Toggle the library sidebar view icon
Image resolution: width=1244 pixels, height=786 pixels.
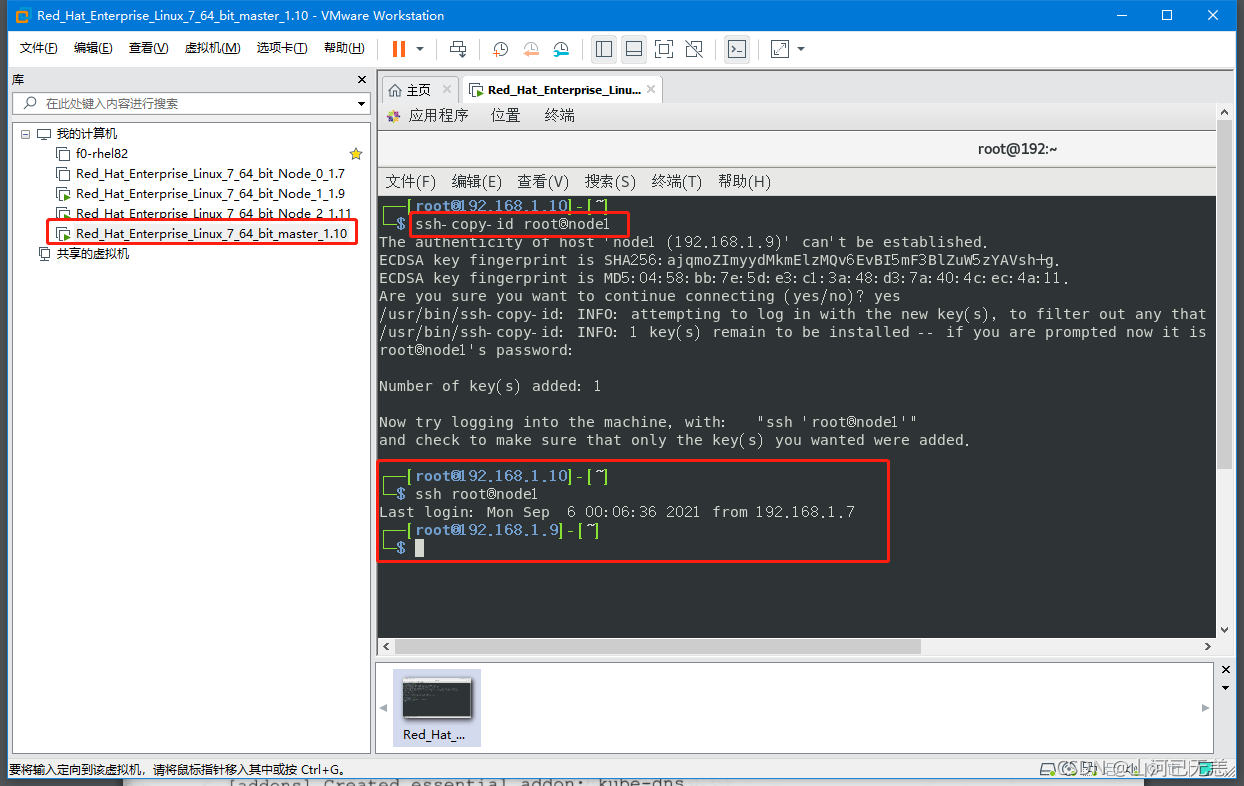[x=603, y=49]
